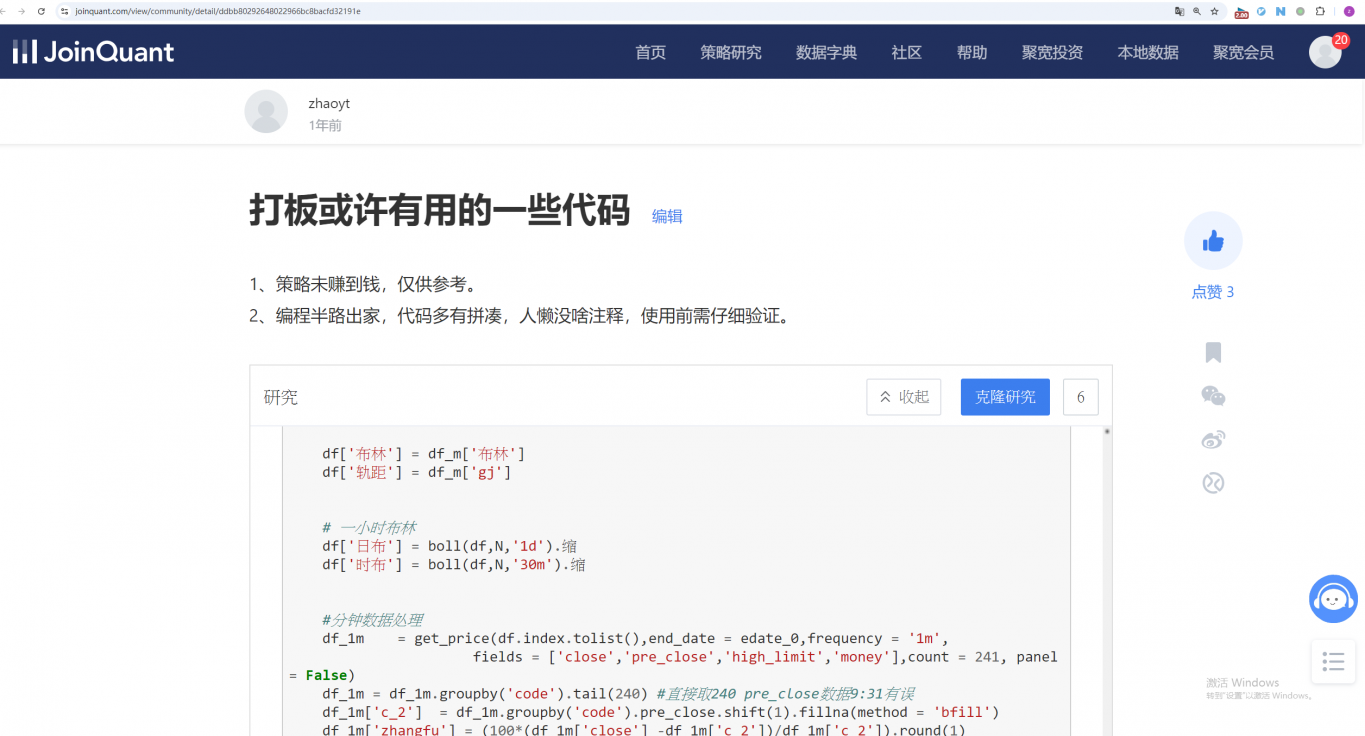
Task: Click the post title 打板或许有用的一些代码
Action: tap(439, 211)
